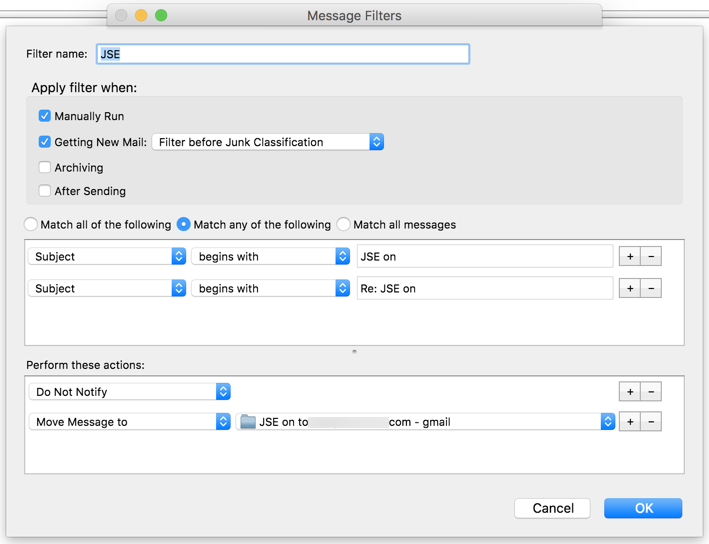Toggle the Getting New Mail checkbox
Viewport: 709px width, 544px height.
(44, 142)
